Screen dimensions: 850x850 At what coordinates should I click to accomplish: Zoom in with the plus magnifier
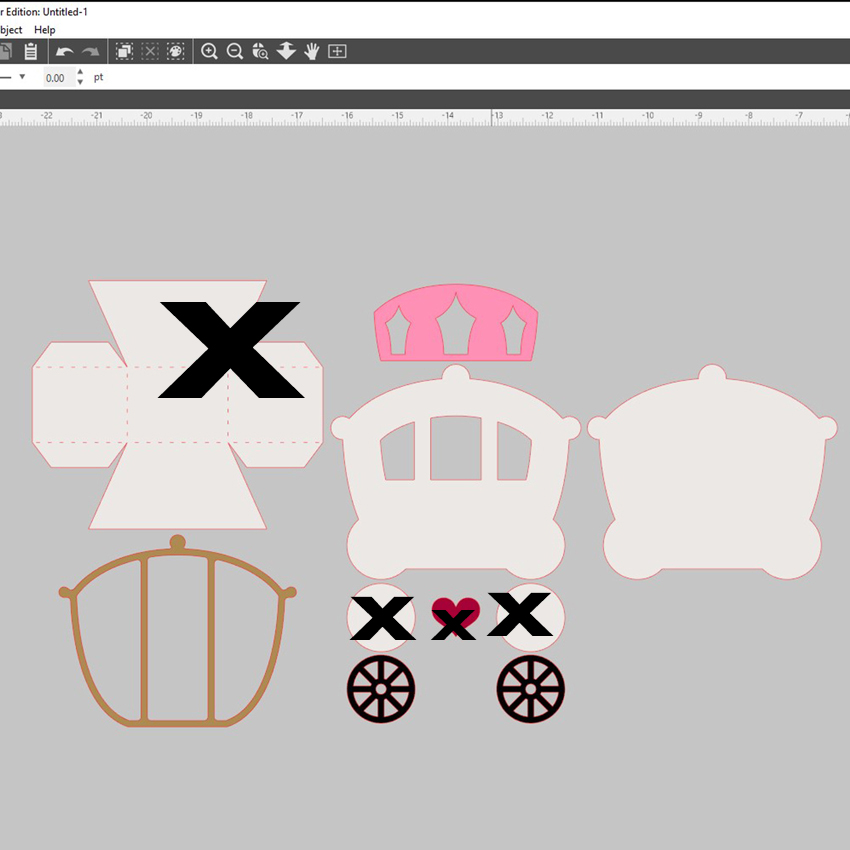click(x=209, y=51)
